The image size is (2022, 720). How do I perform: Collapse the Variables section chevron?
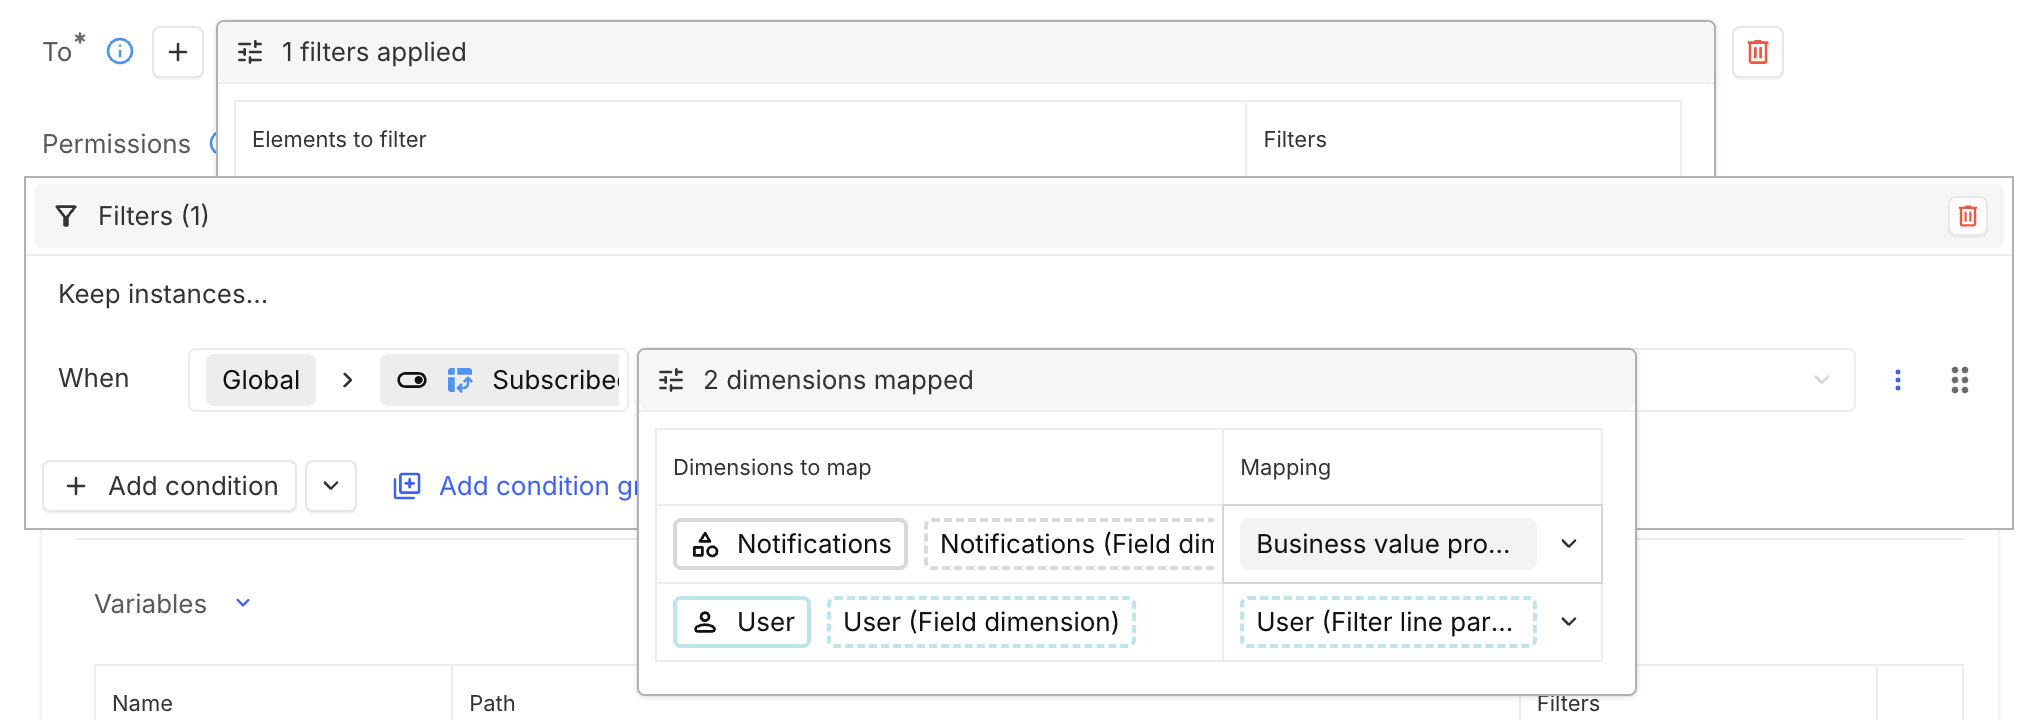(x=243, y=603)
